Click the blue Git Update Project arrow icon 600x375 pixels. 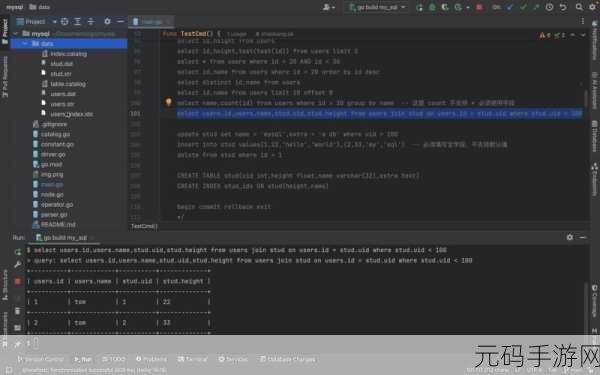pyautogui.click(x=510, y=7)
